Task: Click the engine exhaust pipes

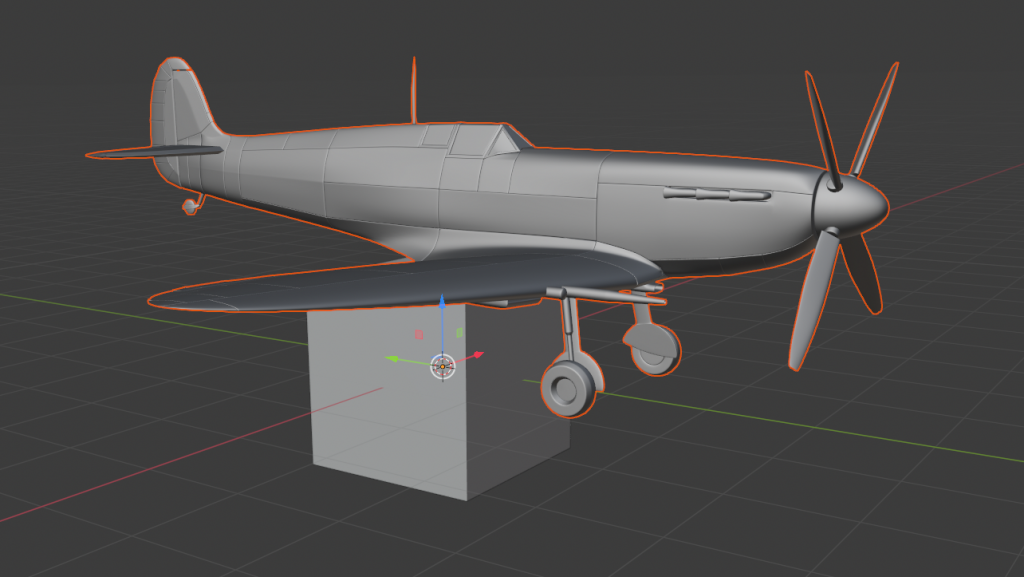Action: tap(716, 193)
